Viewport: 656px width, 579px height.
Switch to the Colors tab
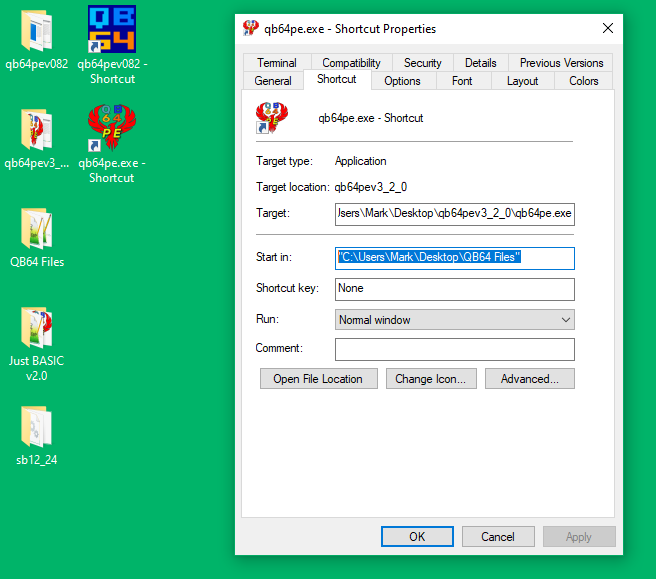click(x=584, y=81)
